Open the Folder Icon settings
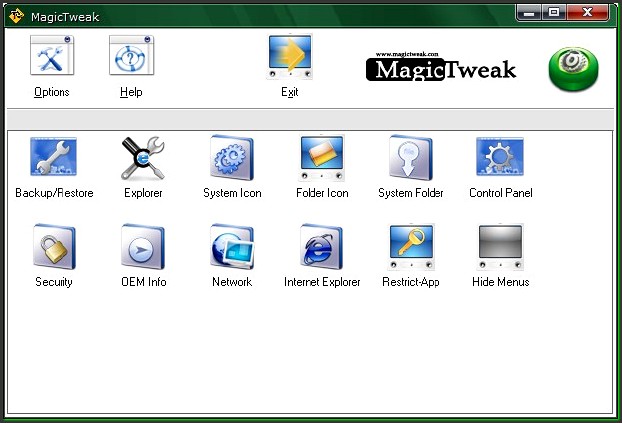622x423 pixels. tap(322, 158)
